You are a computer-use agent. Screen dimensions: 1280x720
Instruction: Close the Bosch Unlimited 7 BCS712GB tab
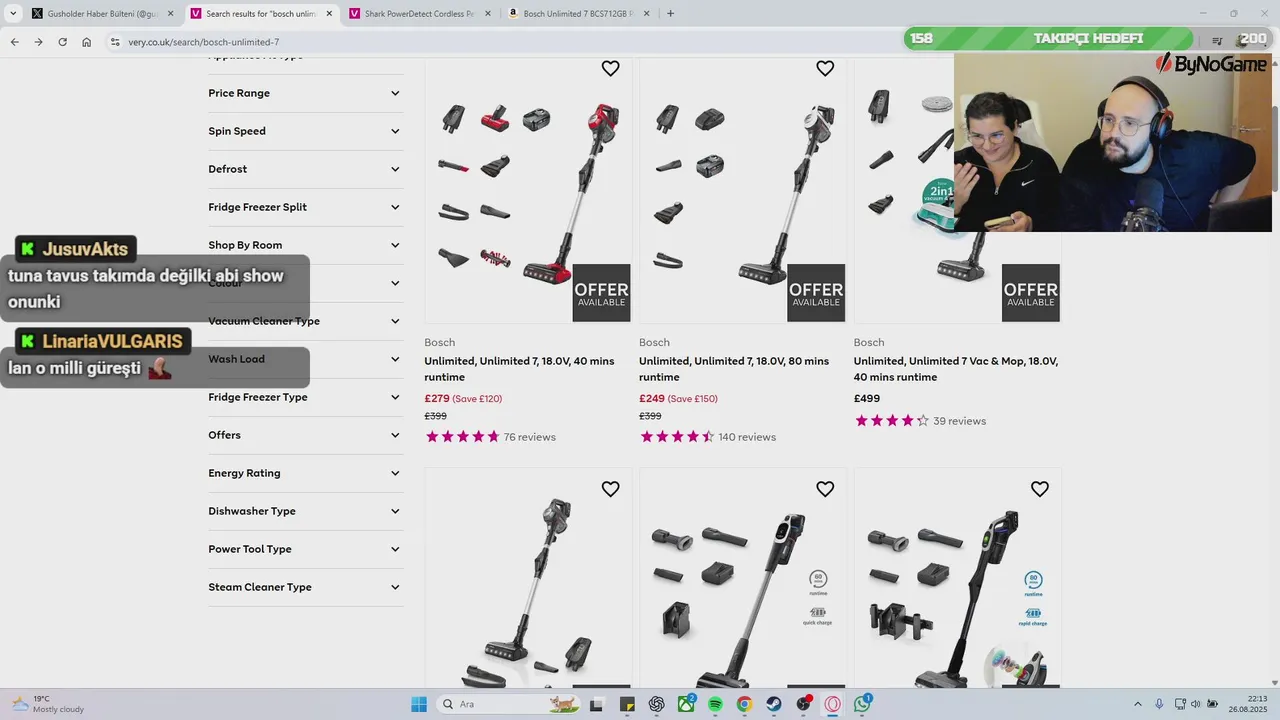(x=646, y=14)
